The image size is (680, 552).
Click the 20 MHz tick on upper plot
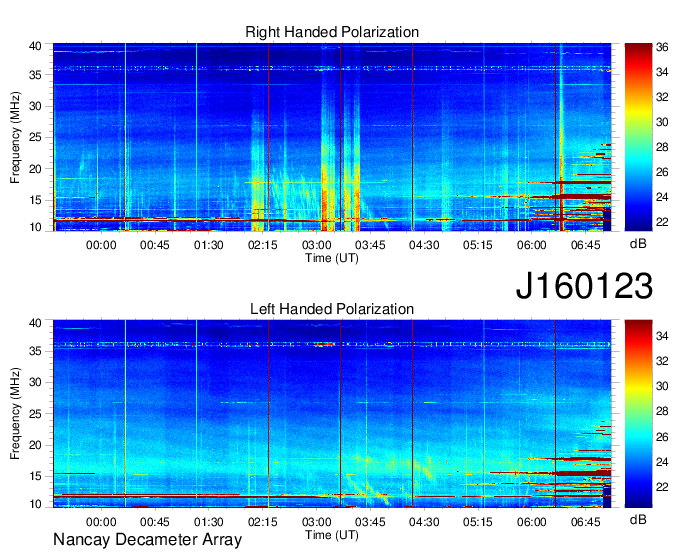coord(35,169)
